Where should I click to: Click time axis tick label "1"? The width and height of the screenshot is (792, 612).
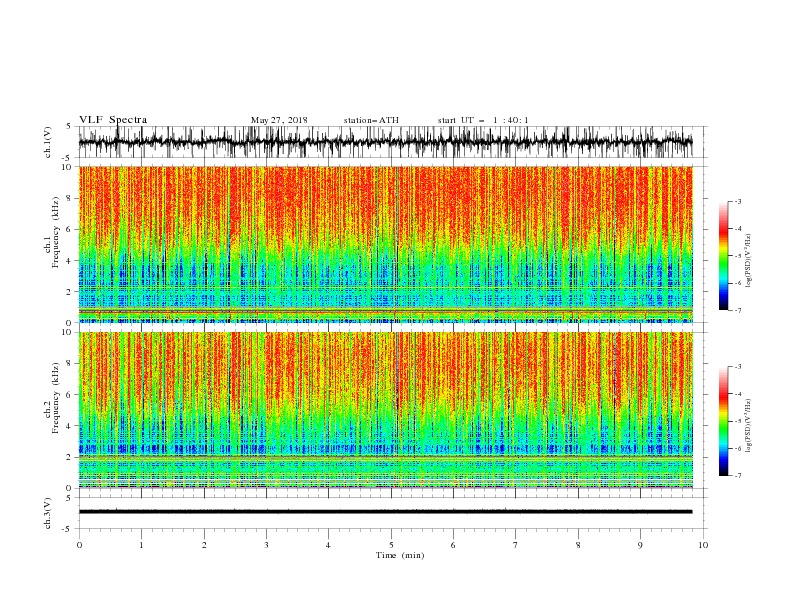tap(141, 545)
